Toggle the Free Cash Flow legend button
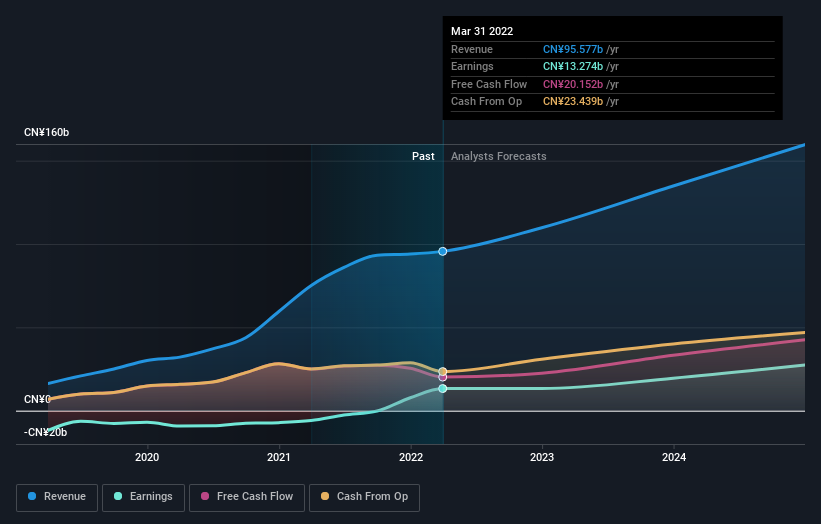821x524 pixels. pyautogui.click(x=247, y=497)
